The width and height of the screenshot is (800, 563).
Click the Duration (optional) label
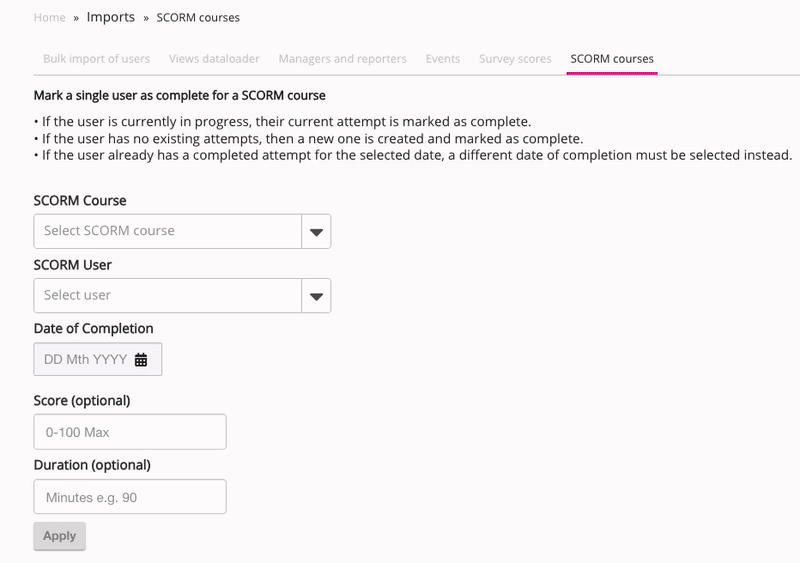[x=92, y=465]
